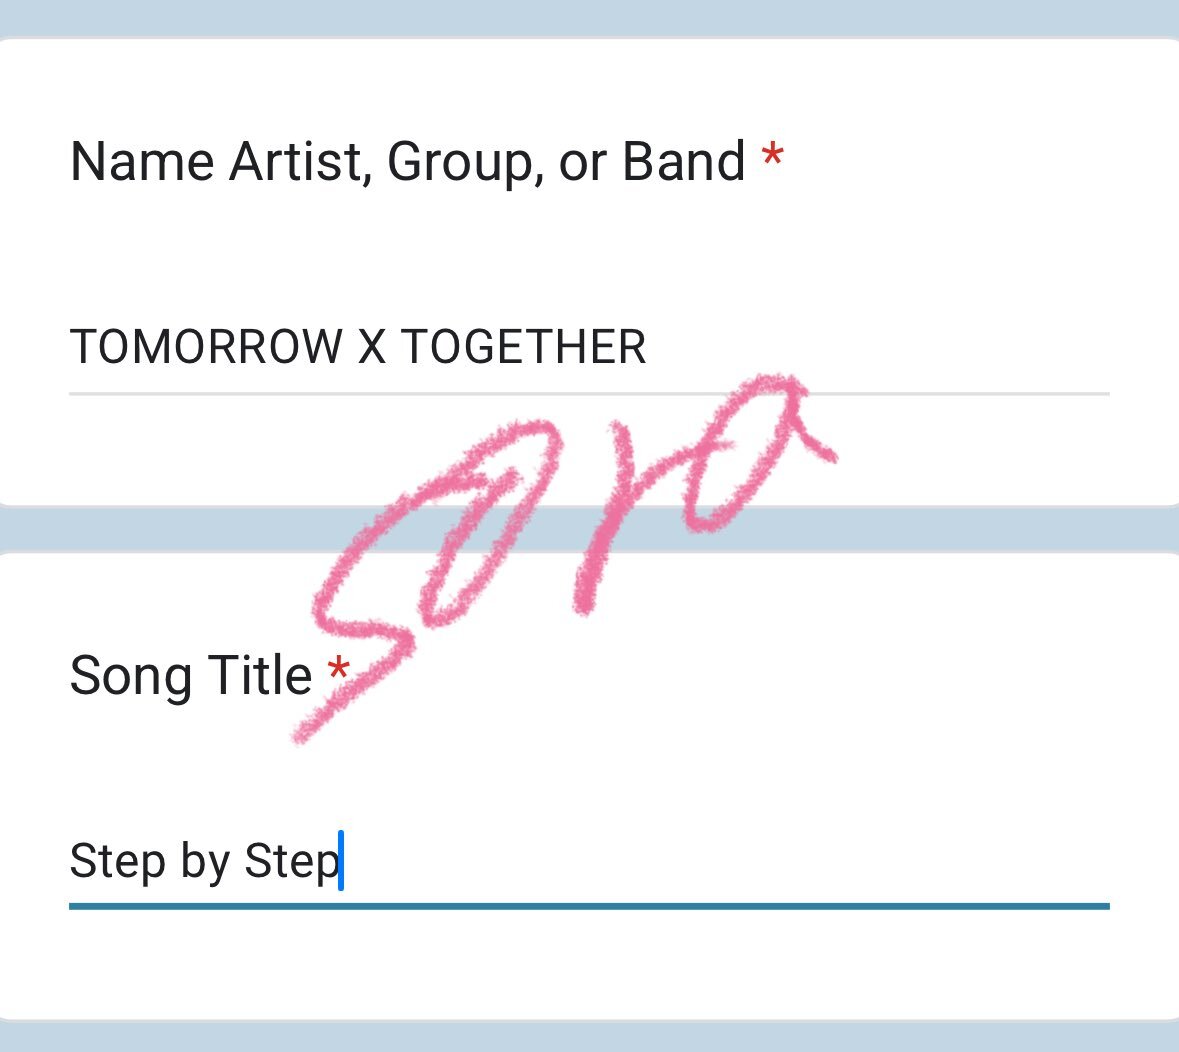
Task: Click the pink handwritten scribble annotation
Action: pos(564,558)
